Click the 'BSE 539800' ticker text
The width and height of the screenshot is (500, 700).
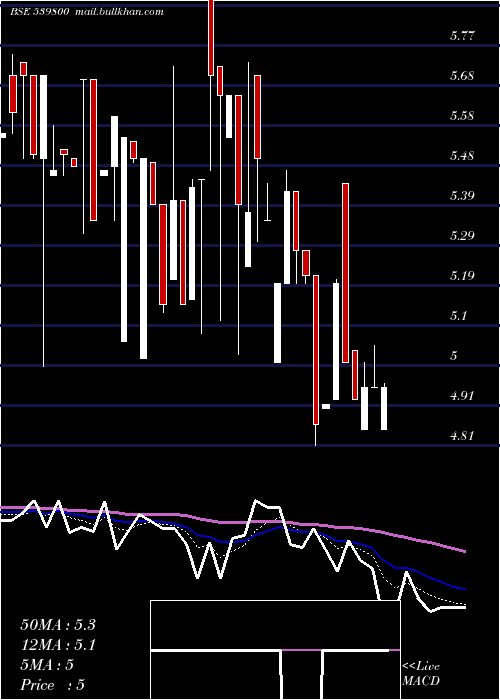(x=40, y=12)
